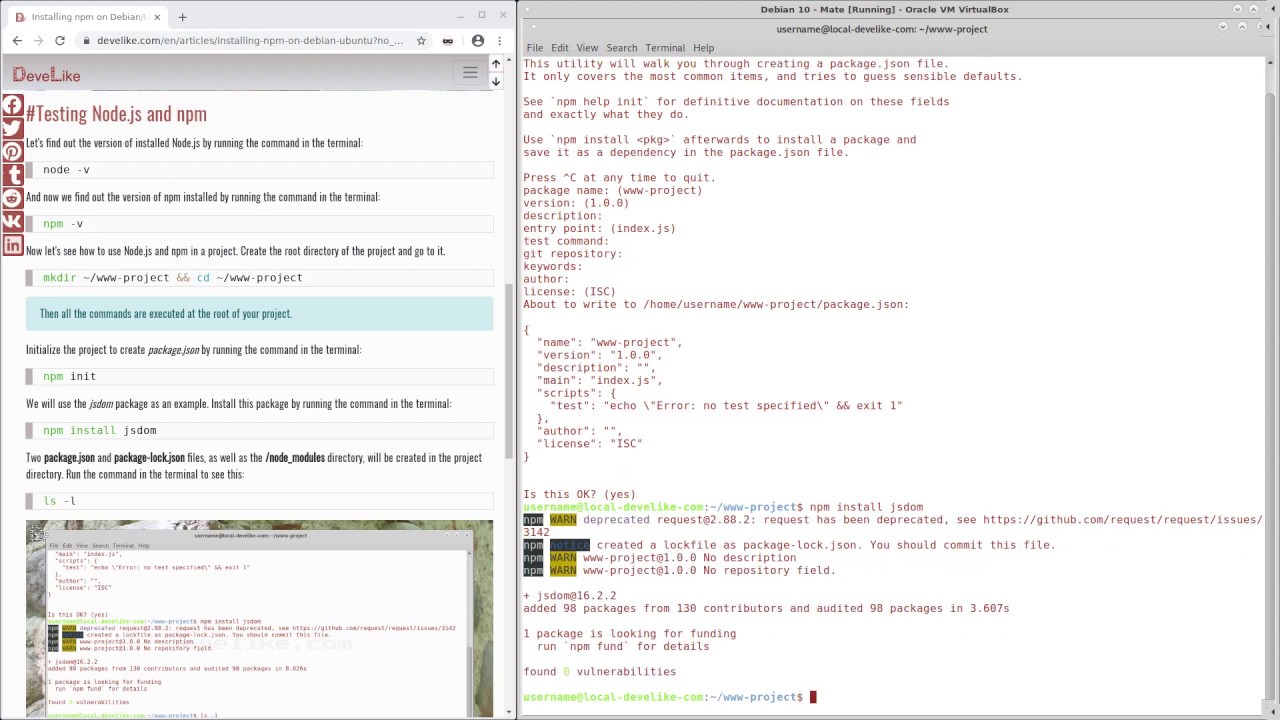Open the terminal Edit menu

pos(560,48)
